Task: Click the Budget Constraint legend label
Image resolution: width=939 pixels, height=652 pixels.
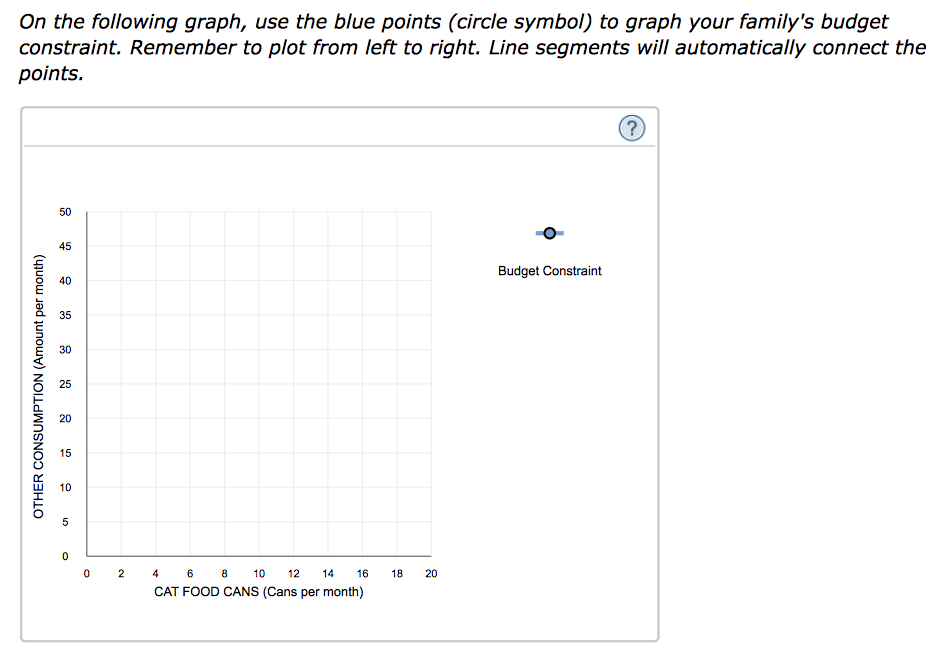Action: click(550, 271)
